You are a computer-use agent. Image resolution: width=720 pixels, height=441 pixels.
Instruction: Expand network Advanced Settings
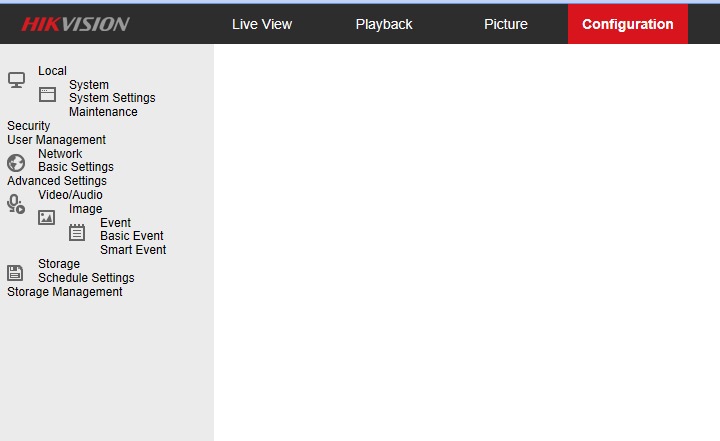(57, 181)
